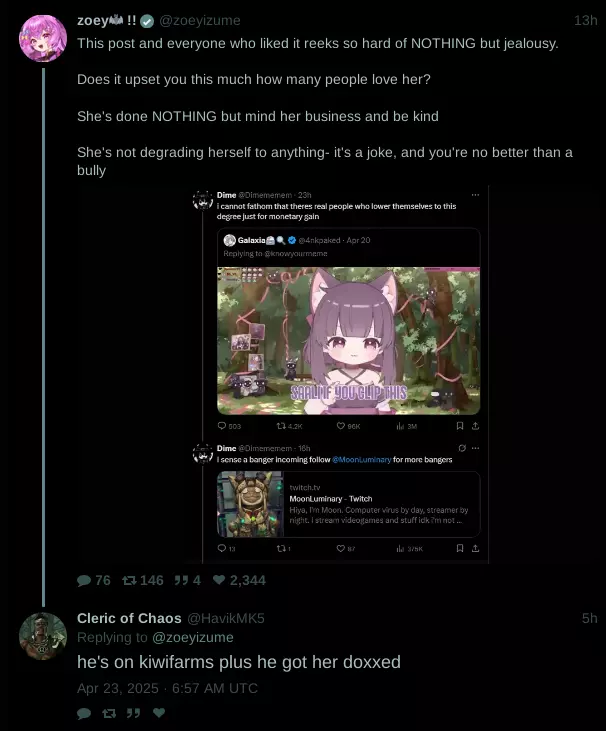Click the Cleric of Chaos display name

pyautogui.click(x=129, y=618)
